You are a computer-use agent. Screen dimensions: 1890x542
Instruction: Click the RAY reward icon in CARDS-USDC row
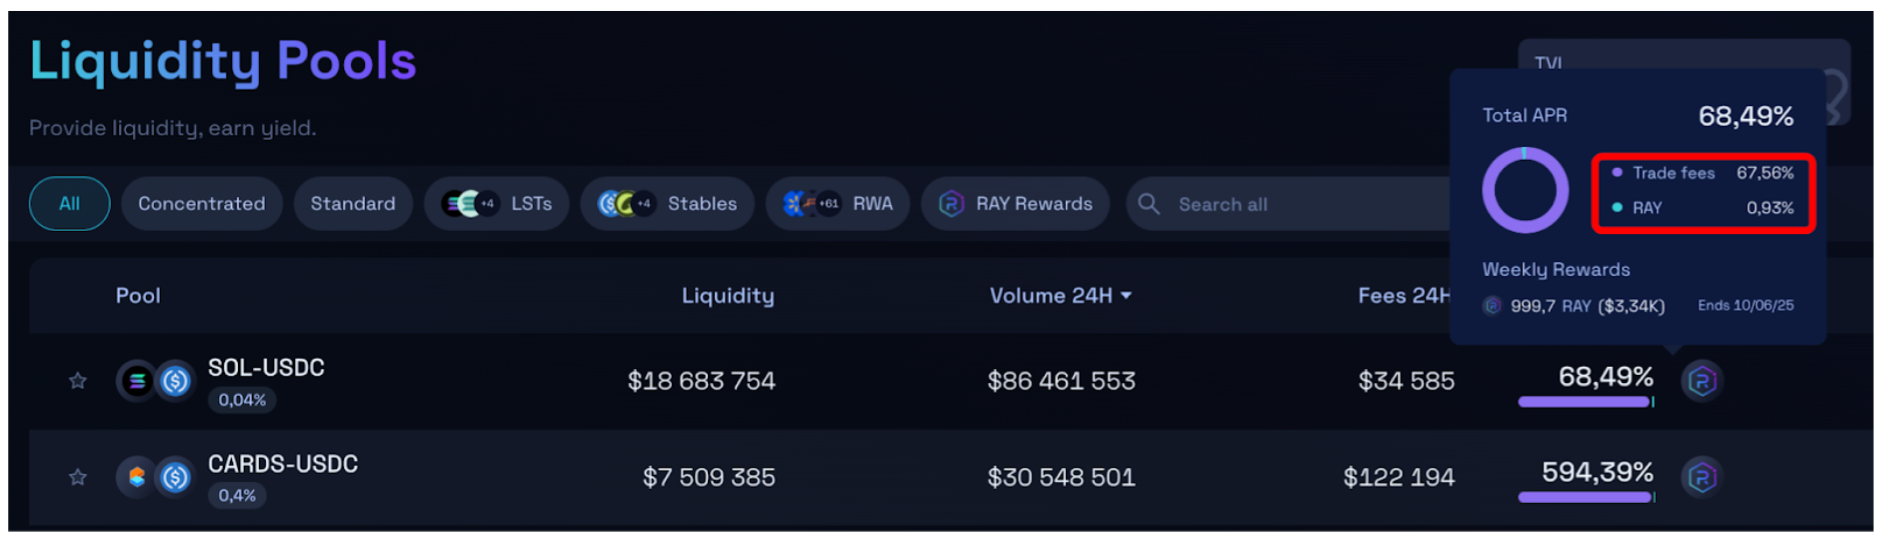(x=1701, y=477)
